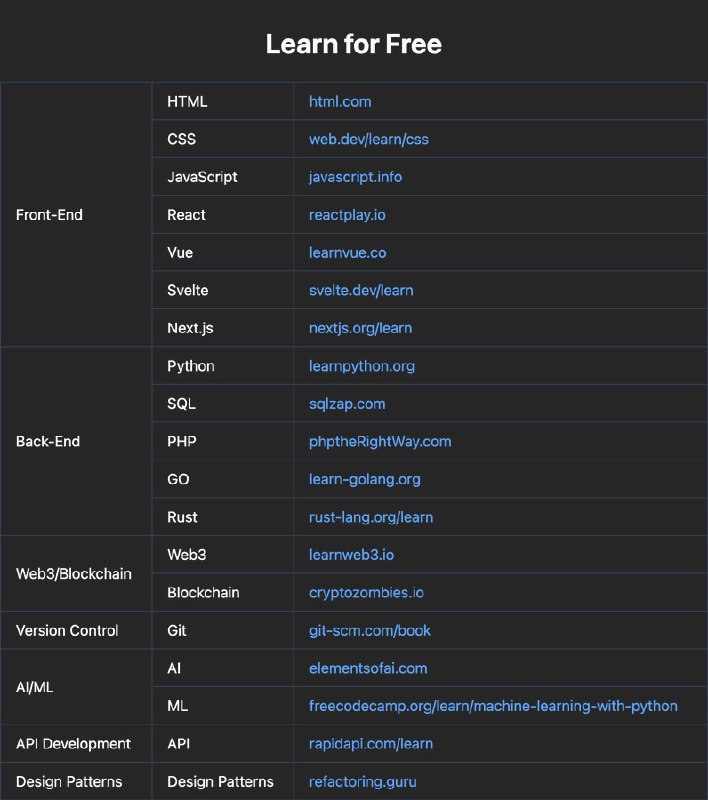Visit the javascript.info link
Image resolution: width=708 pixels, height=800 pixels.
pyautogui.click(x=355, y=177)
